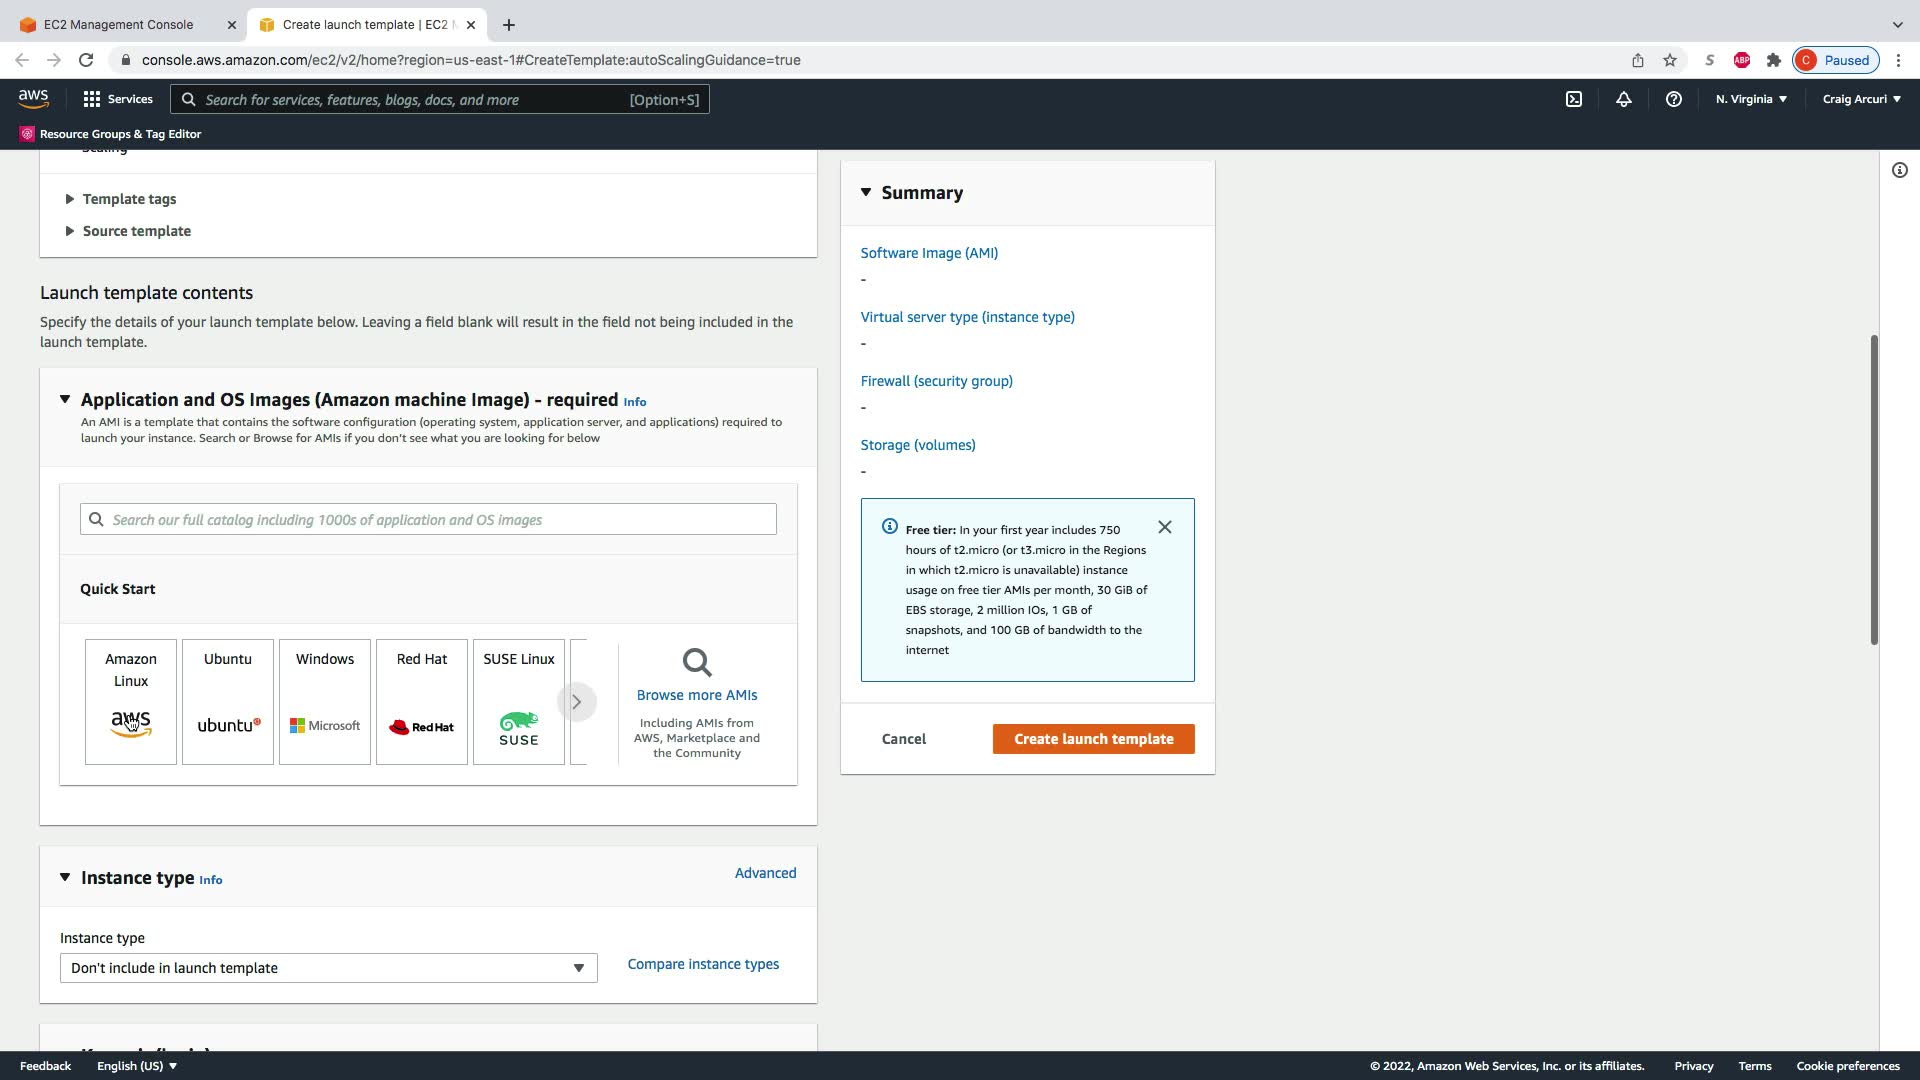Open the Instance type dropdown

328,968
